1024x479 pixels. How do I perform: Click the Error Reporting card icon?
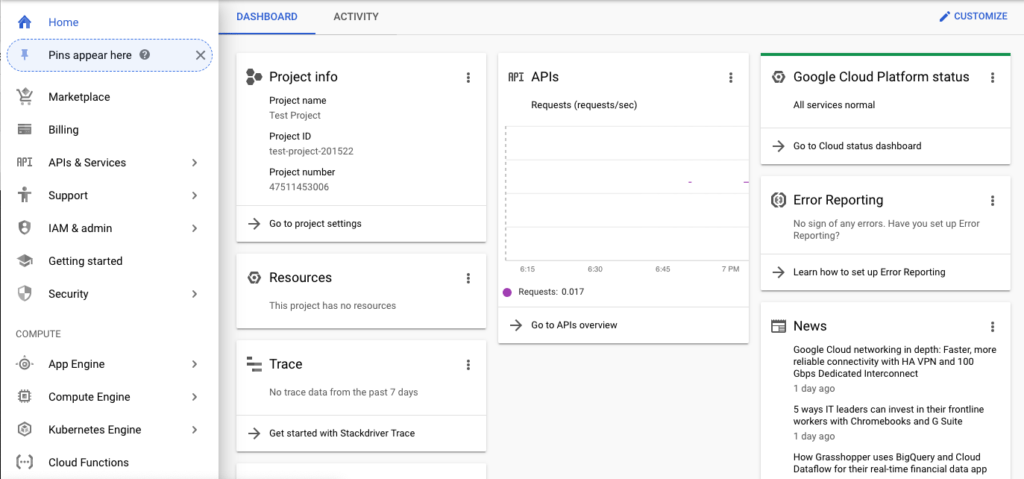point(778,200)
